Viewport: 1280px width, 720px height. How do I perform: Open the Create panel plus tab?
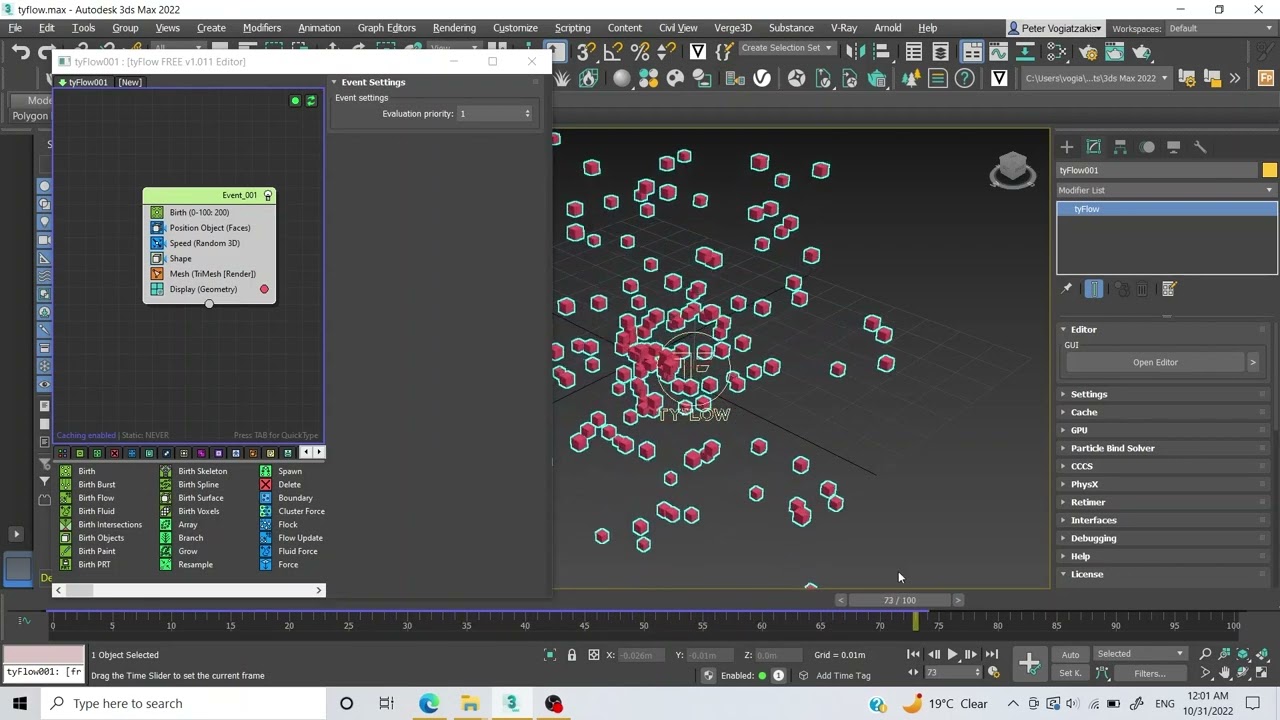(x=1067, y=147)
